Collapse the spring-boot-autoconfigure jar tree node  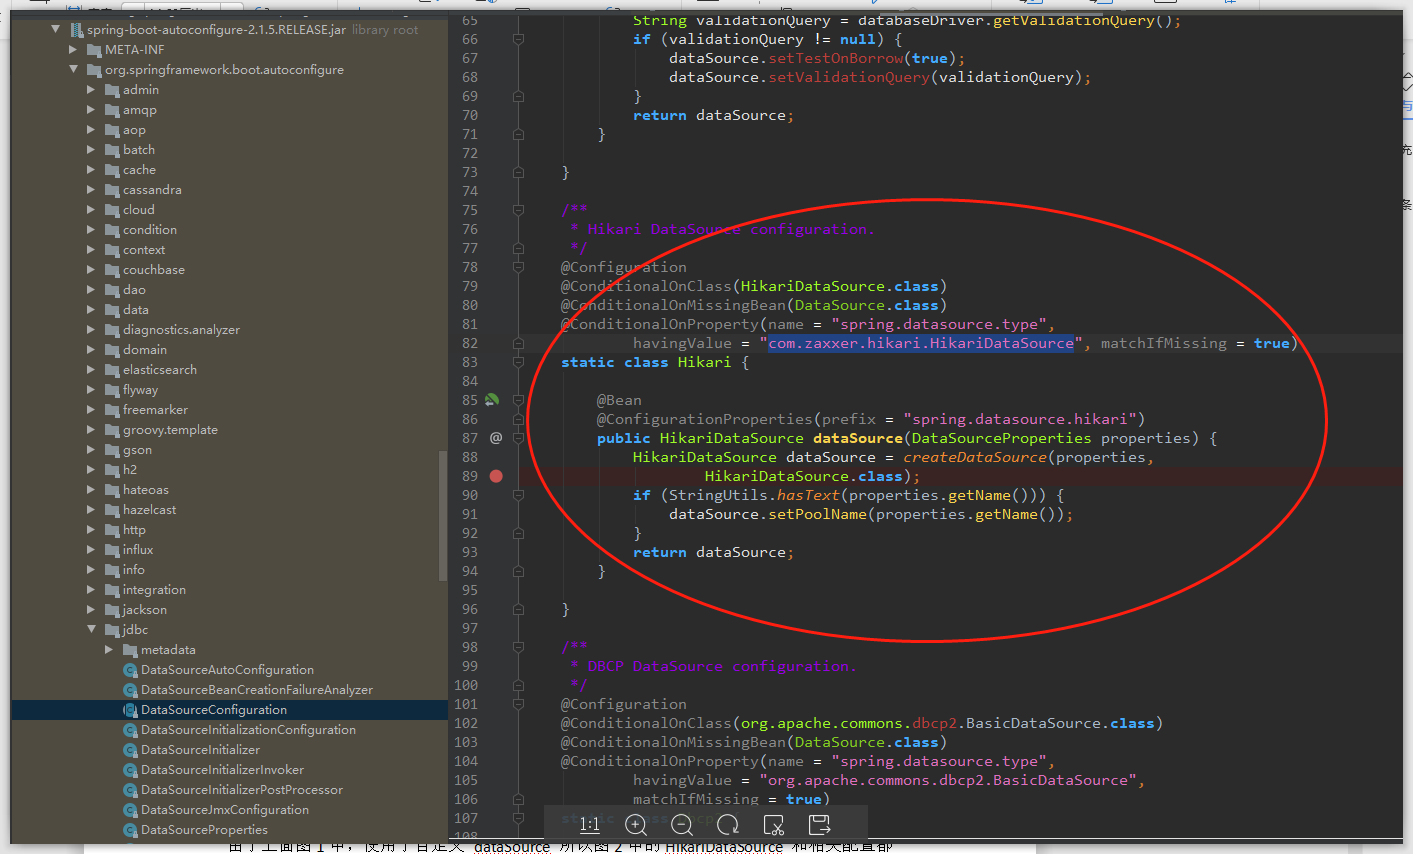click(x=55, y=30)
